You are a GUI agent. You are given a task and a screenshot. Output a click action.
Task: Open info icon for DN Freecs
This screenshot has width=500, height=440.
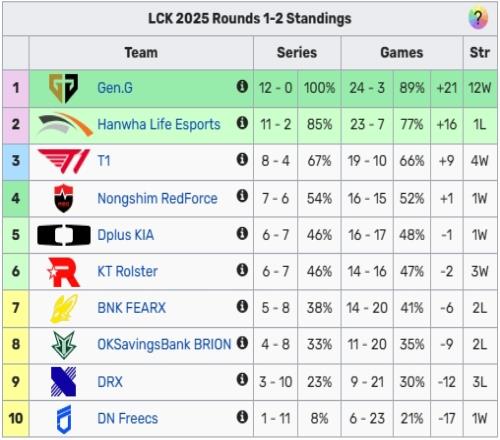coord(242,417)
